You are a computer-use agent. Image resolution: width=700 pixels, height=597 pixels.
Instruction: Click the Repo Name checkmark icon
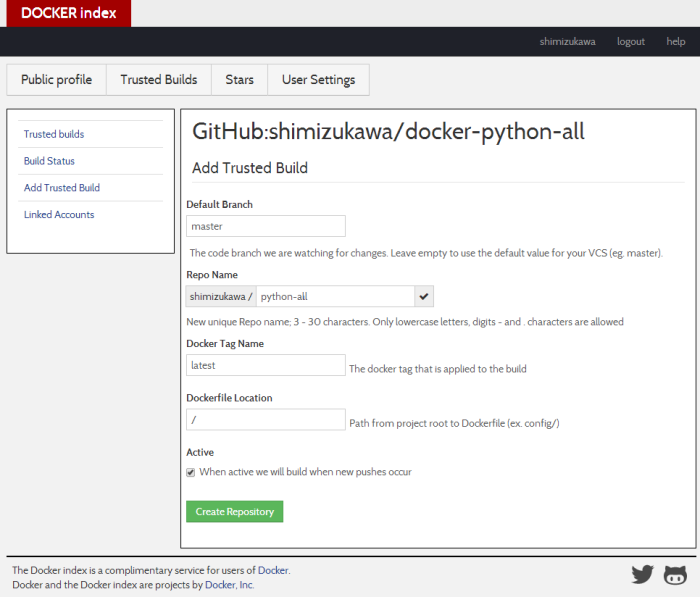click(424, 296)
